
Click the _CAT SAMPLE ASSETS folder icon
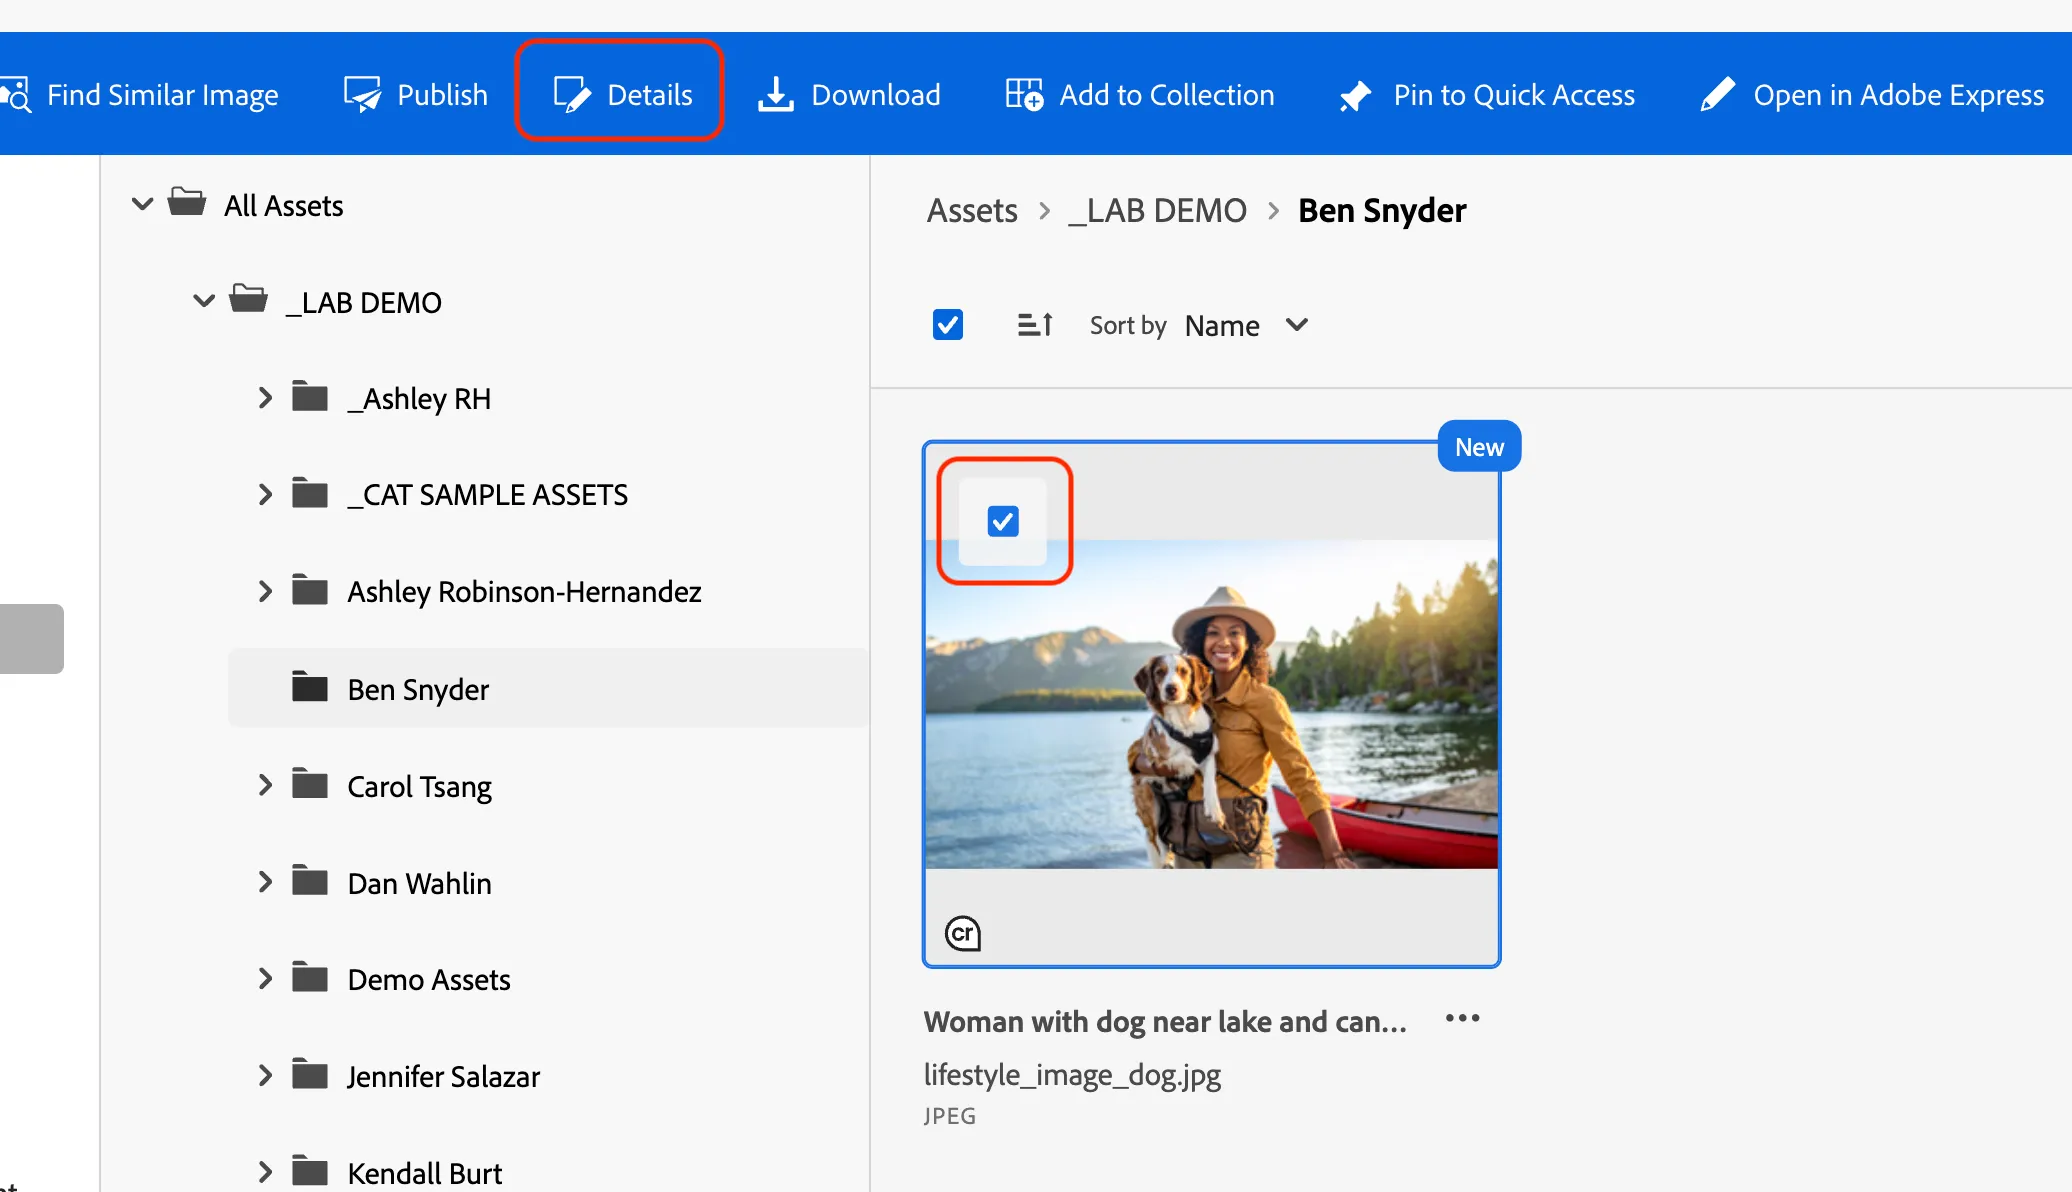[310, 493]
